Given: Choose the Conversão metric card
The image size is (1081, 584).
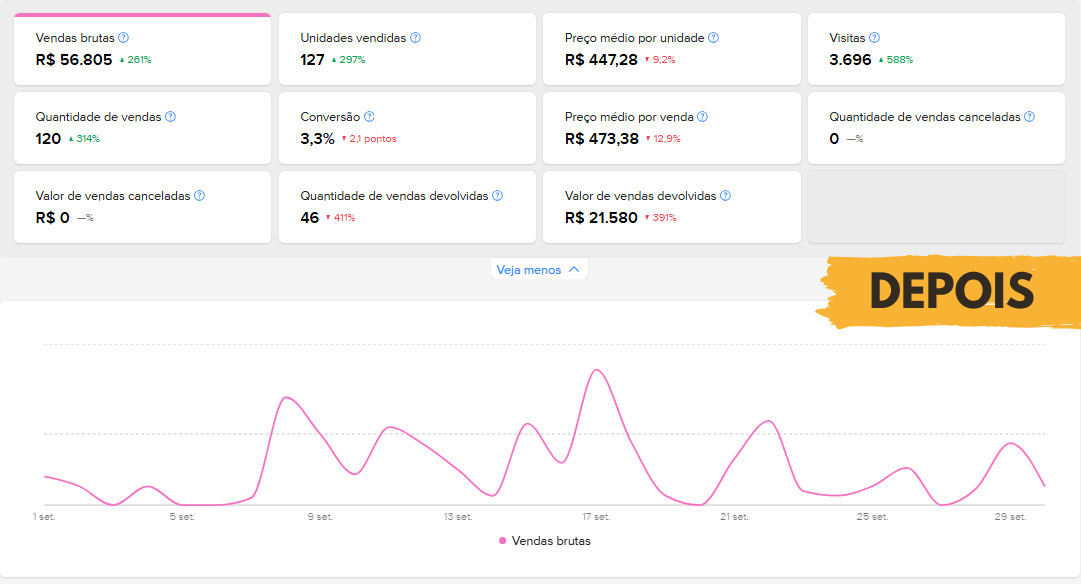Looking at the screenshot, I should 406,128.
